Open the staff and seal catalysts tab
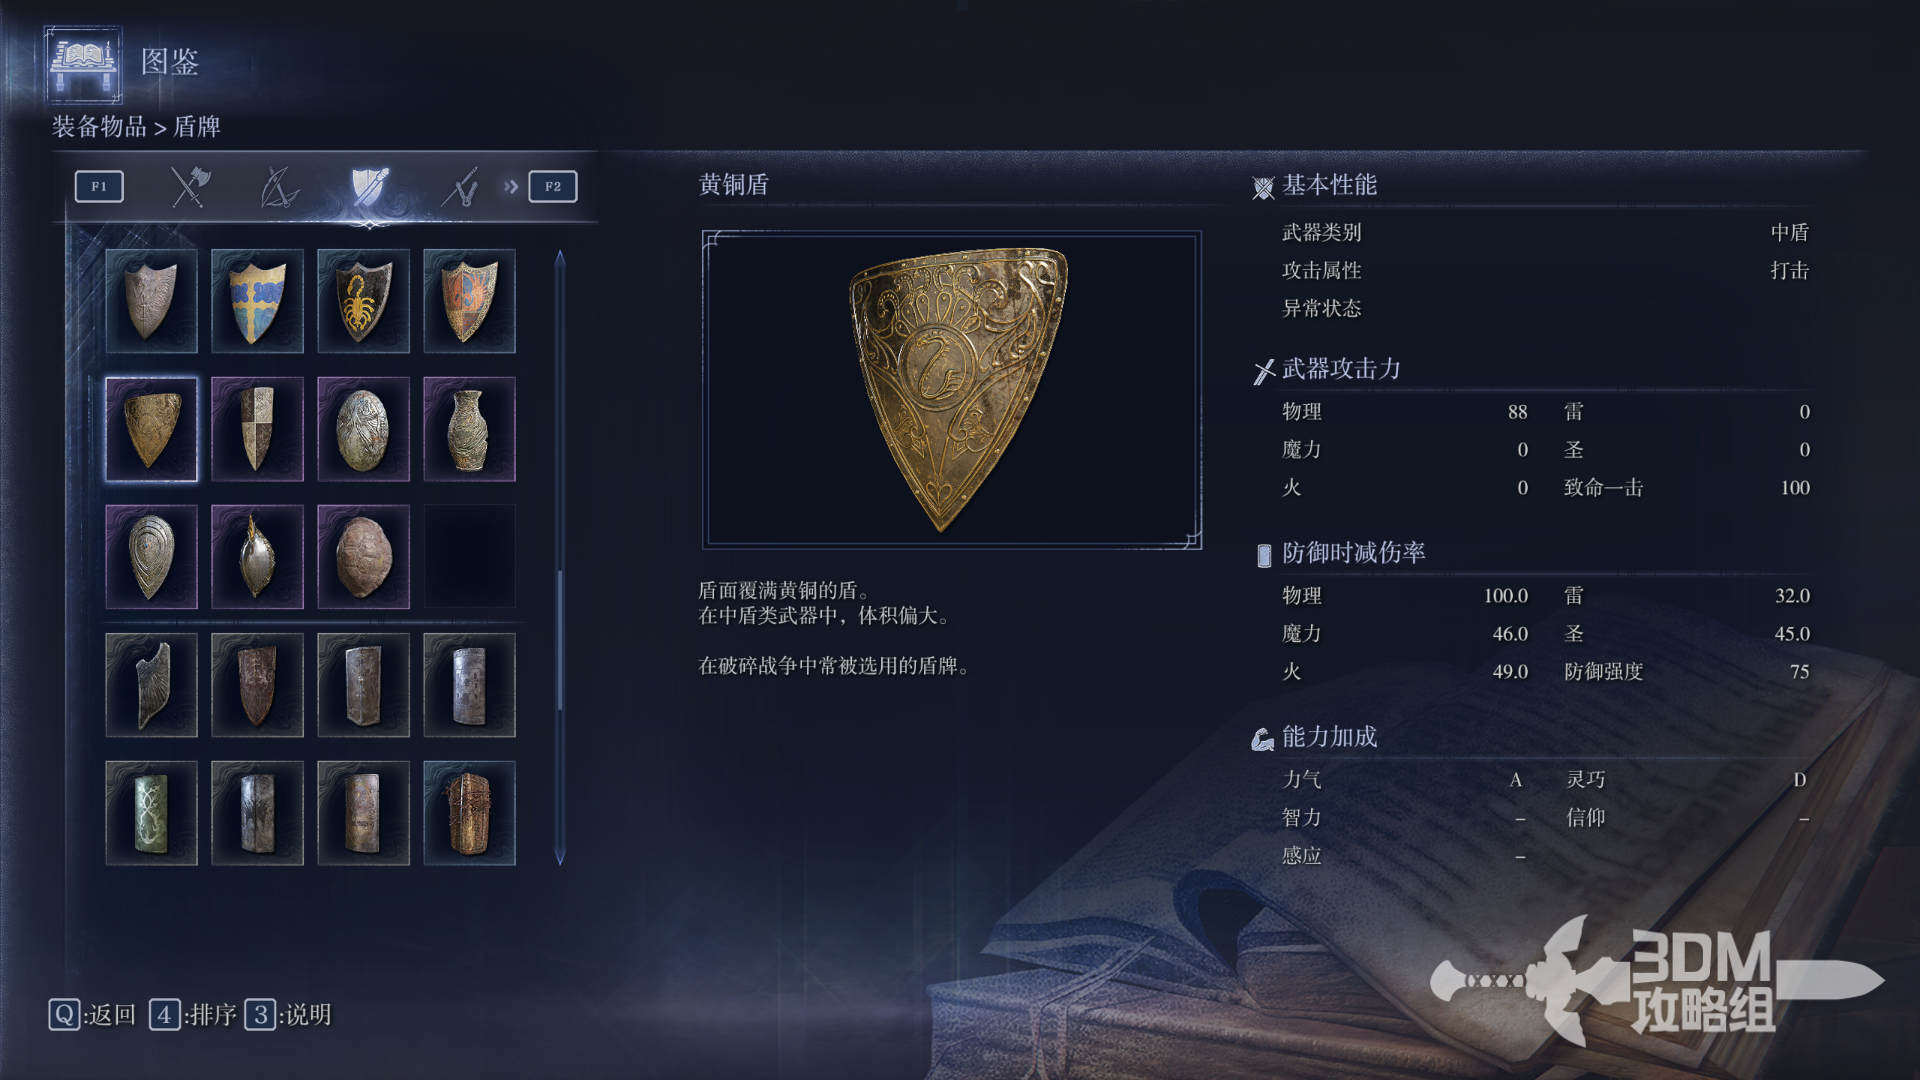Screen dimensions: 1920x1080 (460, 187)
